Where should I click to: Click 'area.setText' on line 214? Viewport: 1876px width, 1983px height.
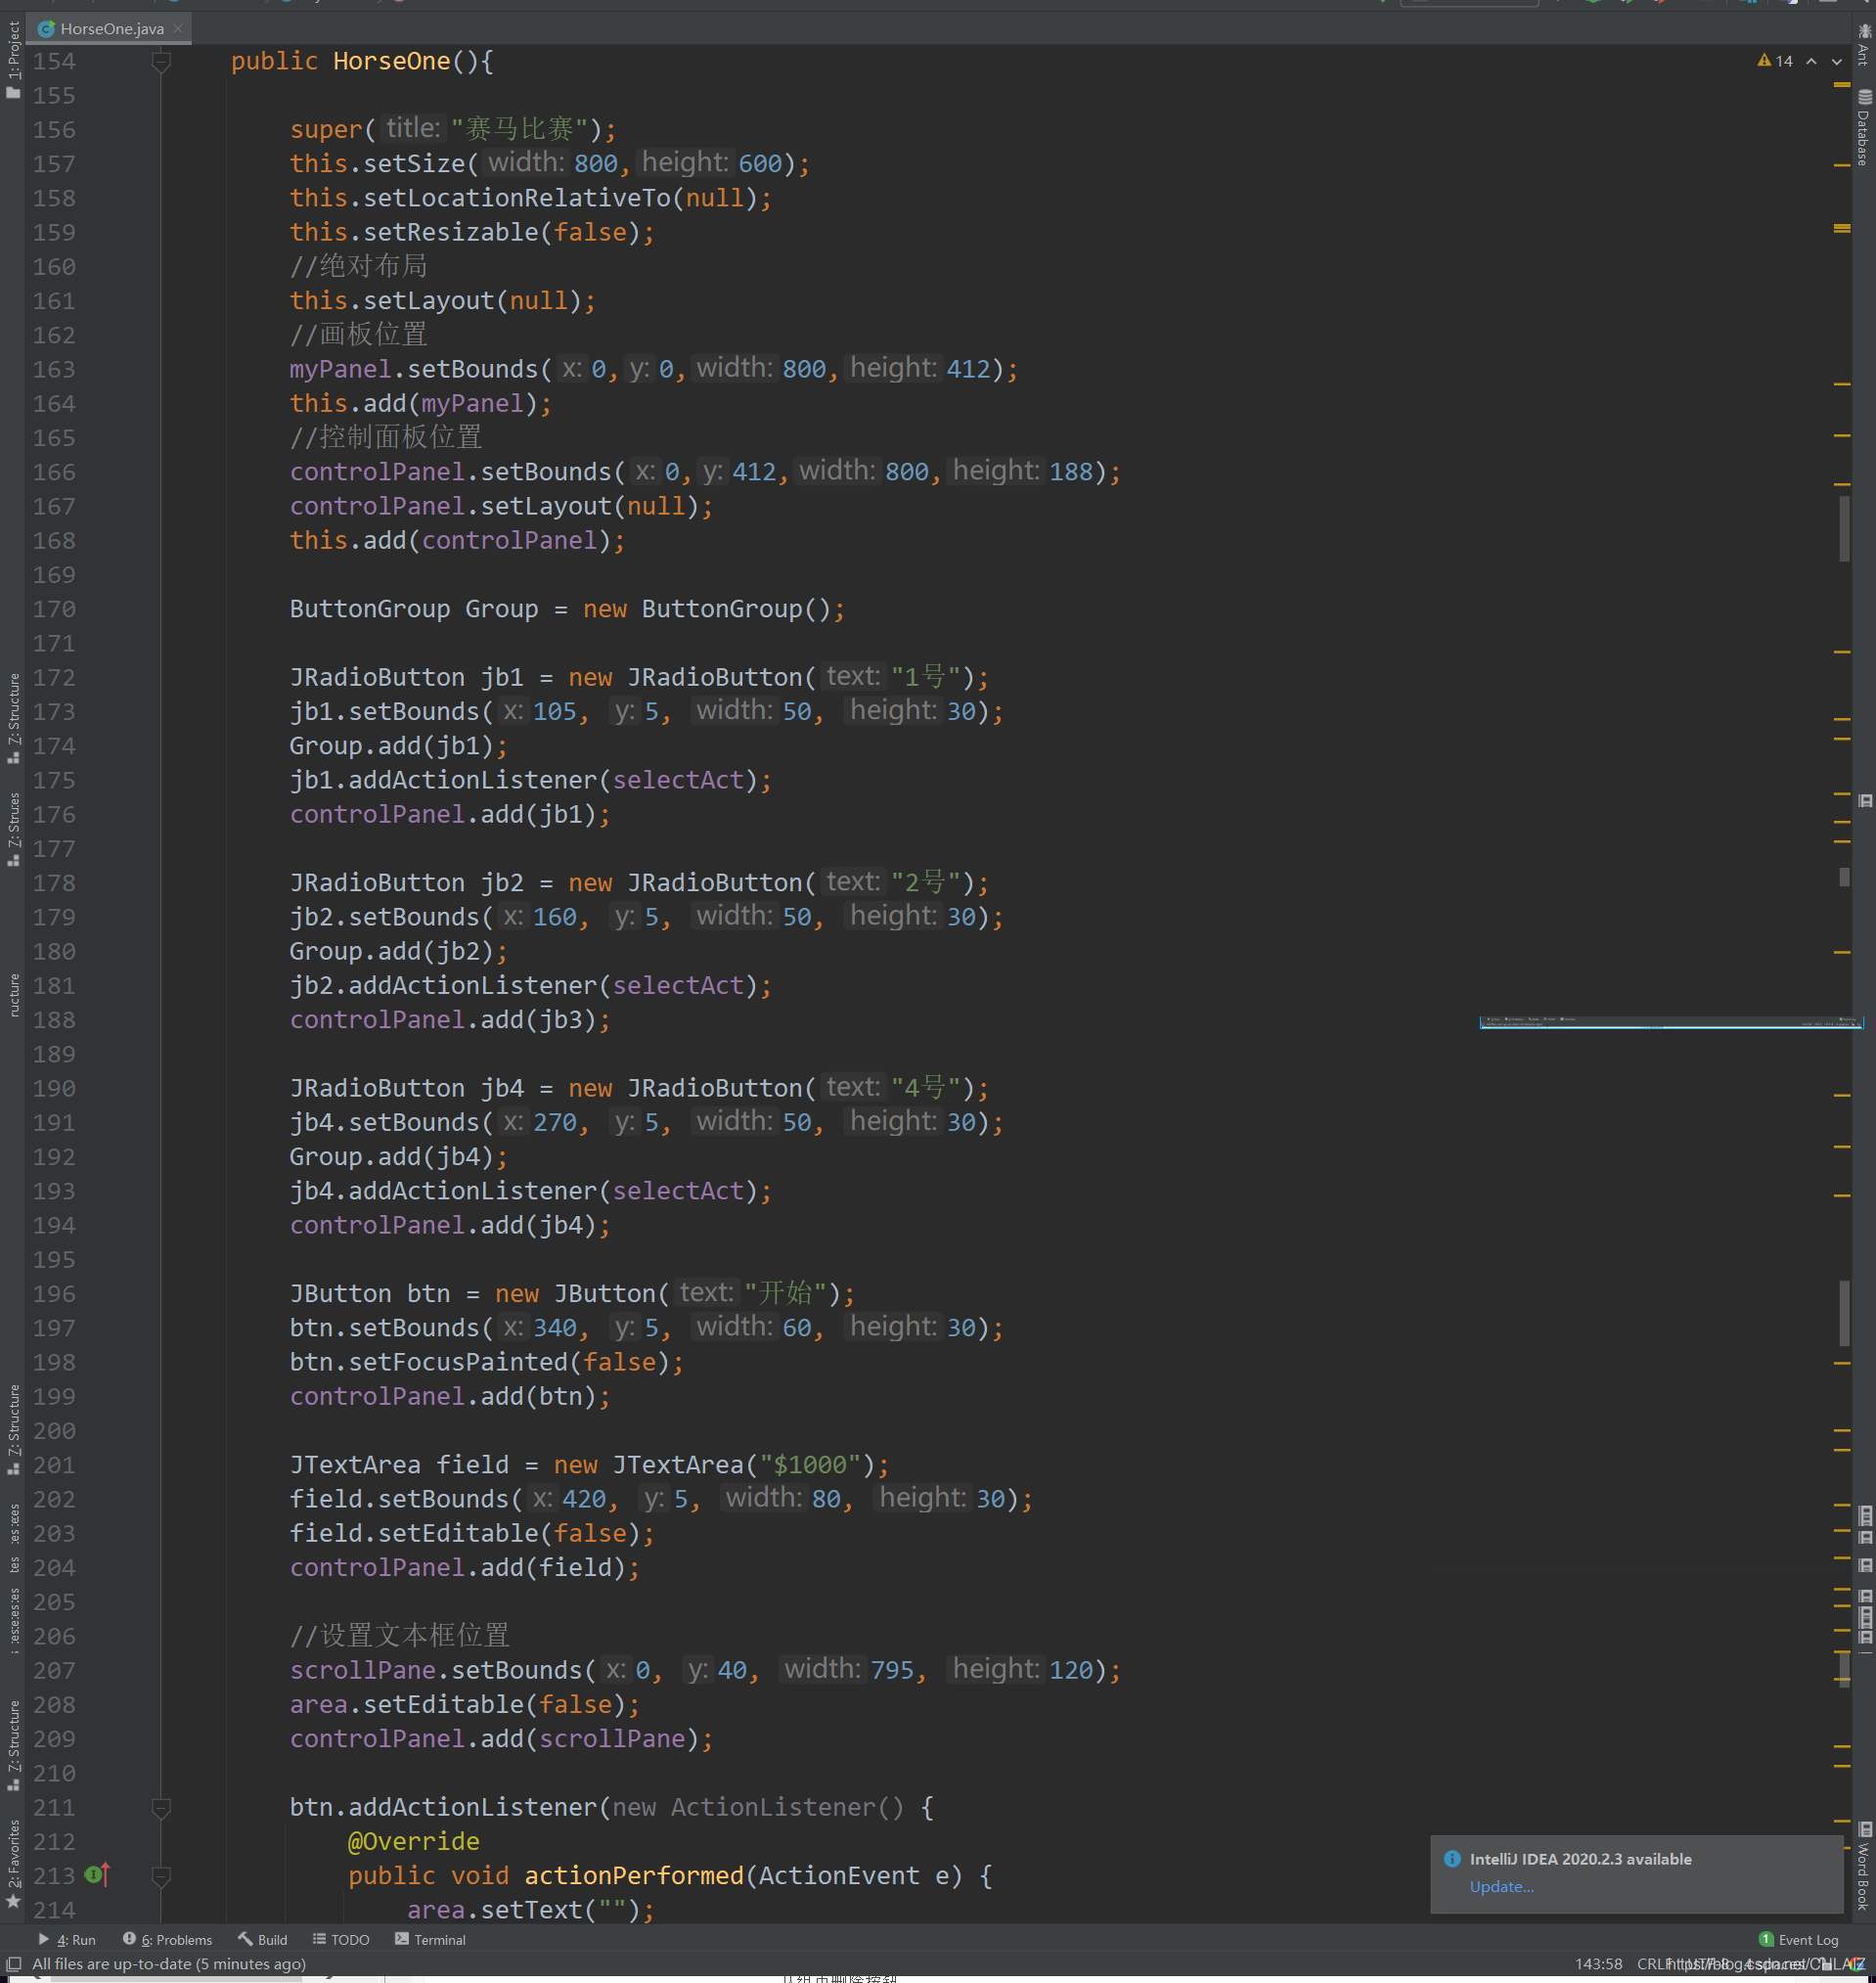[494, 1910]
